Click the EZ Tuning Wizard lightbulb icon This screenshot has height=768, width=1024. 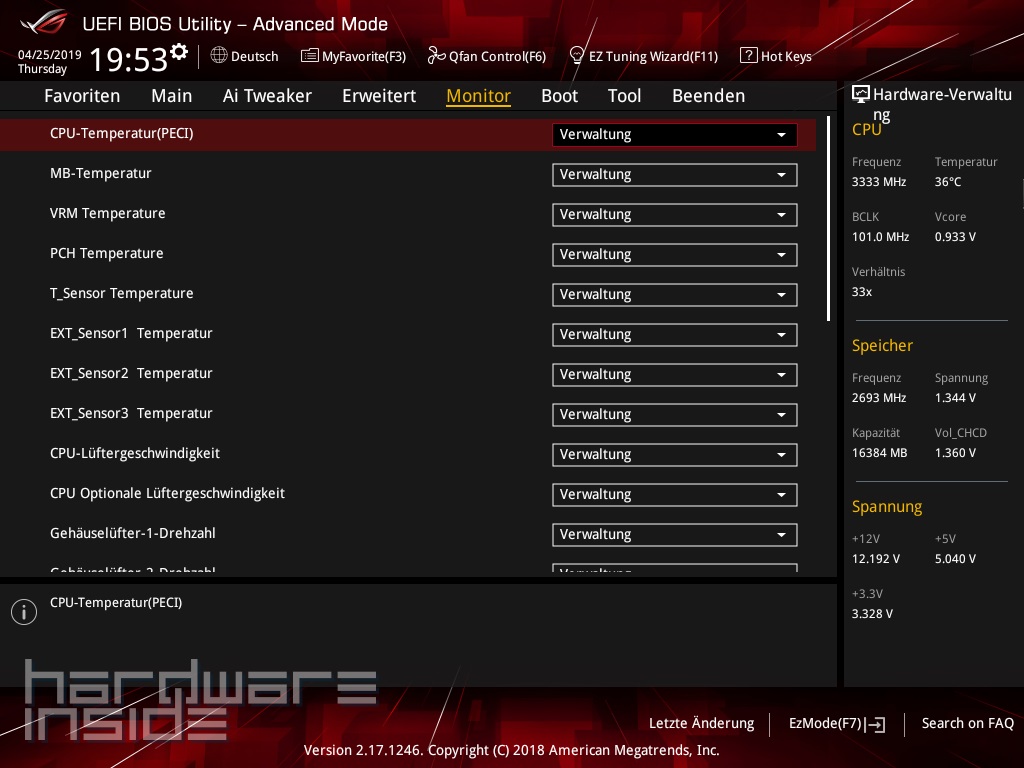(577, 55)
